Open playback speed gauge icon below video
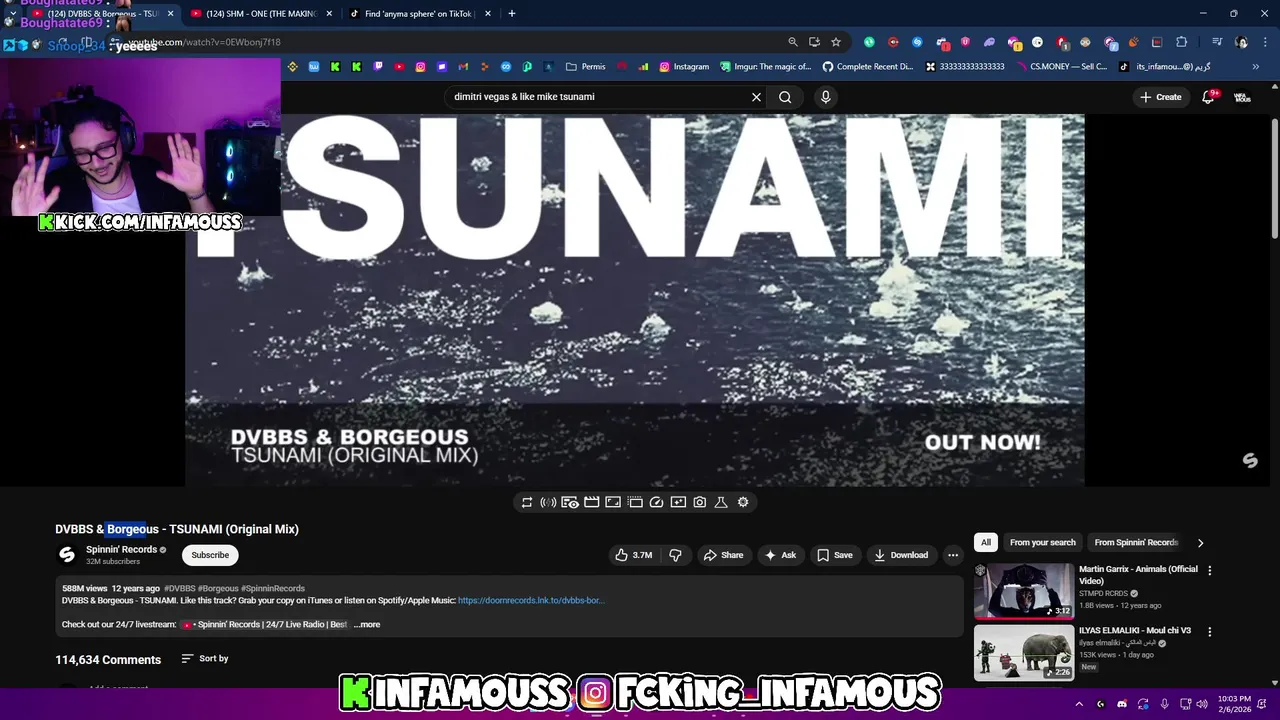1280x720 pixels. click(656, 502)
